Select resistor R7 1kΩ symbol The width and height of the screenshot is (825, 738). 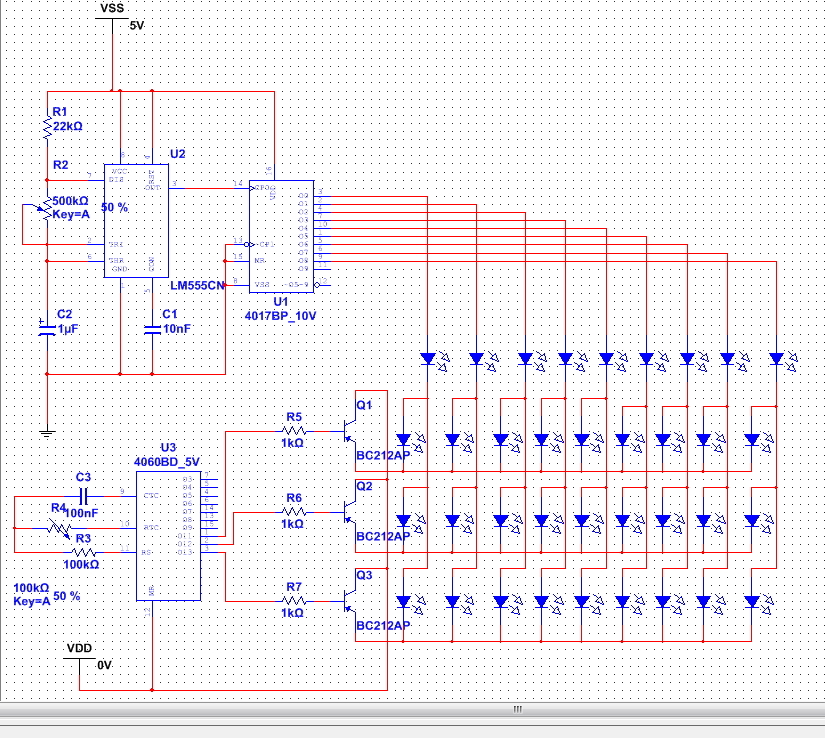pos(294,601)
